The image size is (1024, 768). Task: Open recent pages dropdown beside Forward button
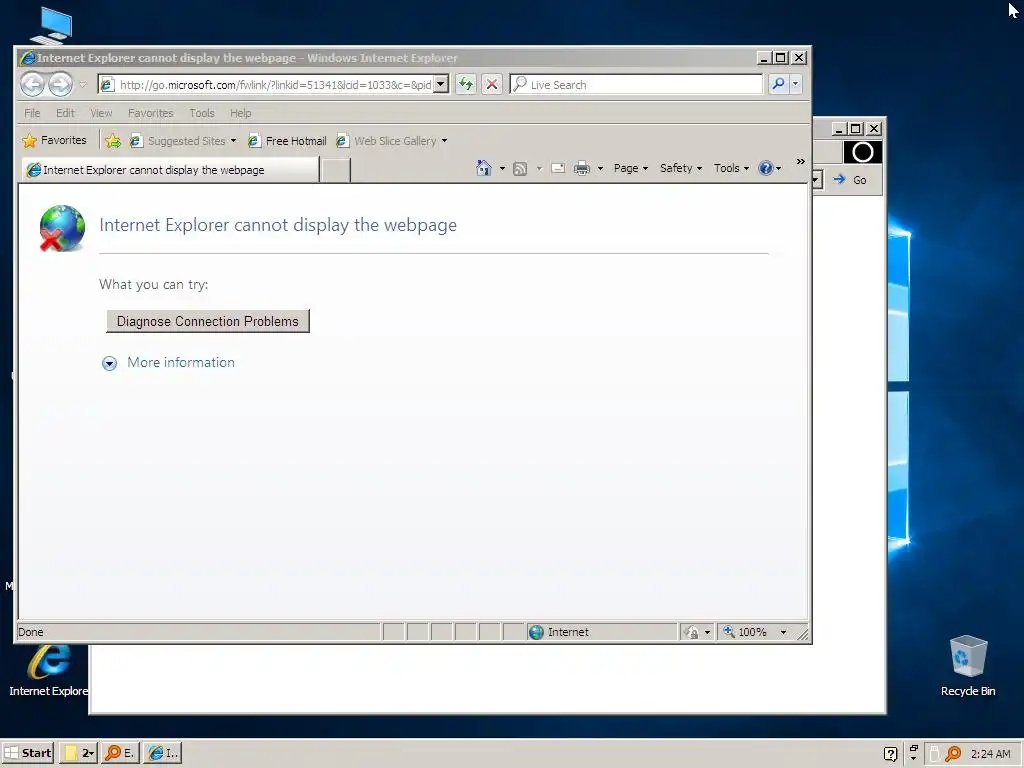tap(82, 84)
